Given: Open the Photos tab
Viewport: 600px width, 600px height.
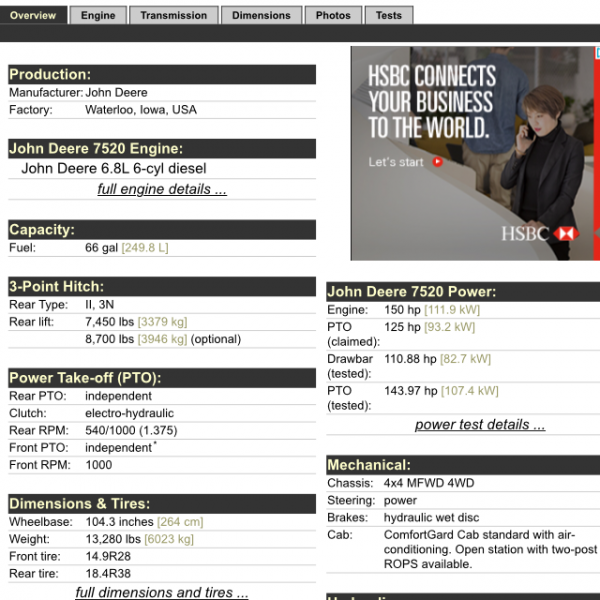Looking at the screenshot, I should [x=333, y=15].
